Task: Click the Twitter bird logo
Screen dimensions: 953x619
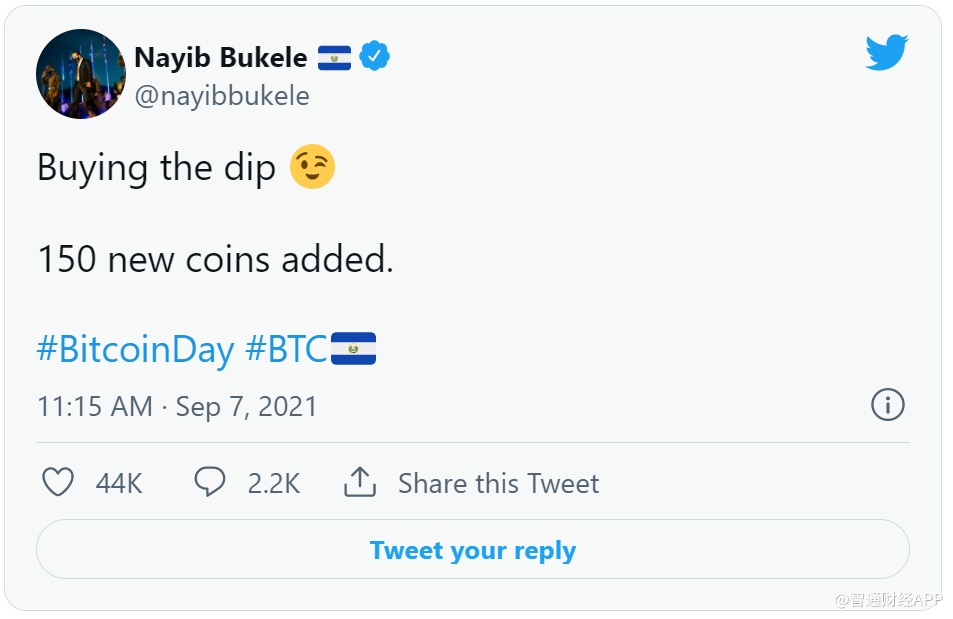Action: point(886,53)
